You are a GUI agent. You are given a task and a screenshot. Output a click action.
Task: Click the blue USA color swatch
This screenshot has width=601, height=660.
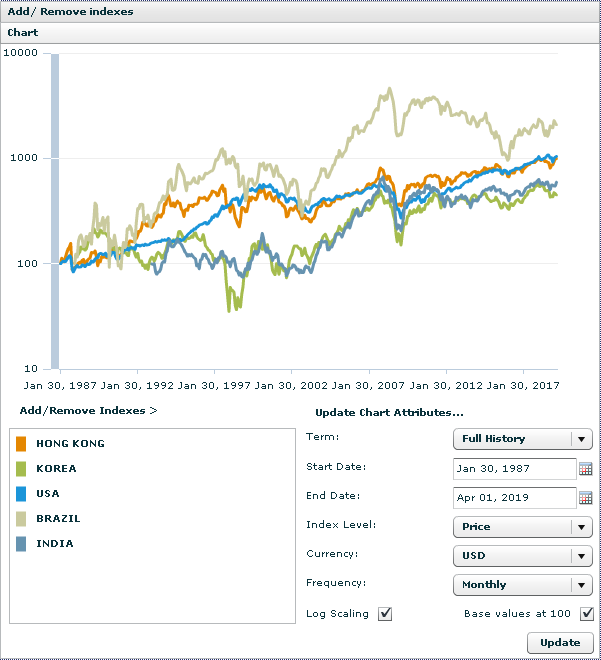[22, 493]
